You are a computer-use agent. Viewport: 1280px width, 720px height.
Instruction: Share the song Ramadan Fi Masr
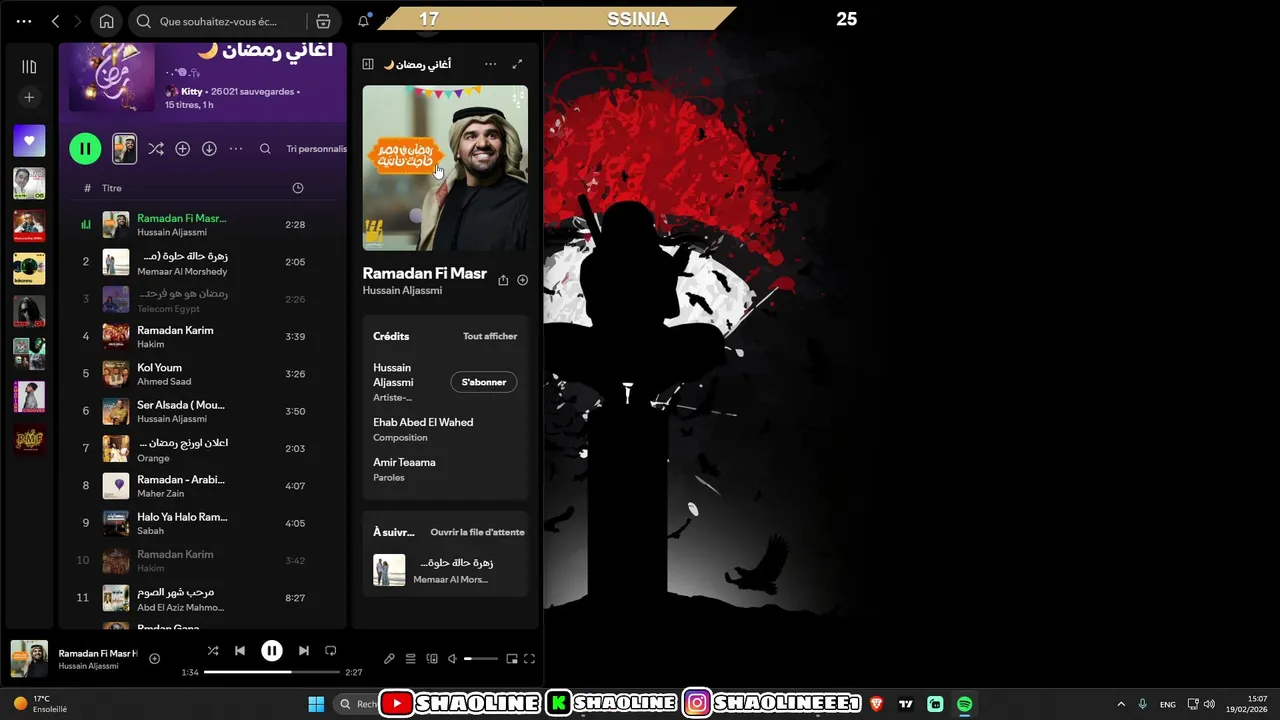click(503, 281)
